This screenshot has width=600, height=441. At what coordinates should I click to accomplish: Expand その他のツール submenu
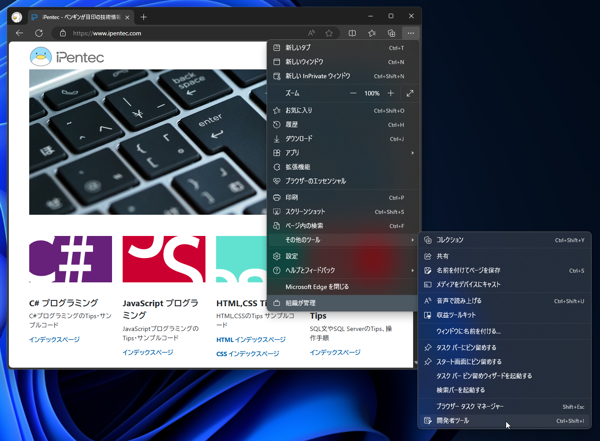coord(342,240)
